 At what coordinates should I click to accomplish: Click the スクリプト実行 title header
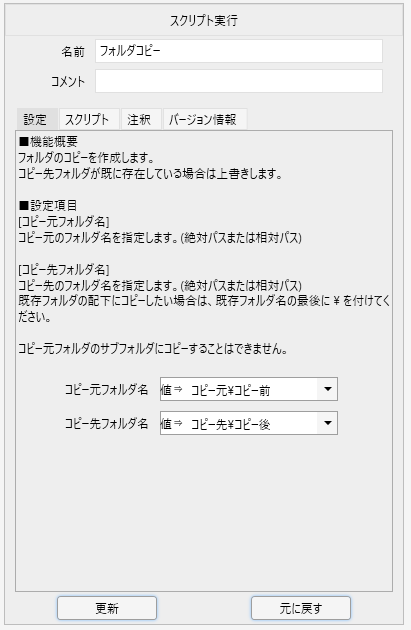[204, 20]
